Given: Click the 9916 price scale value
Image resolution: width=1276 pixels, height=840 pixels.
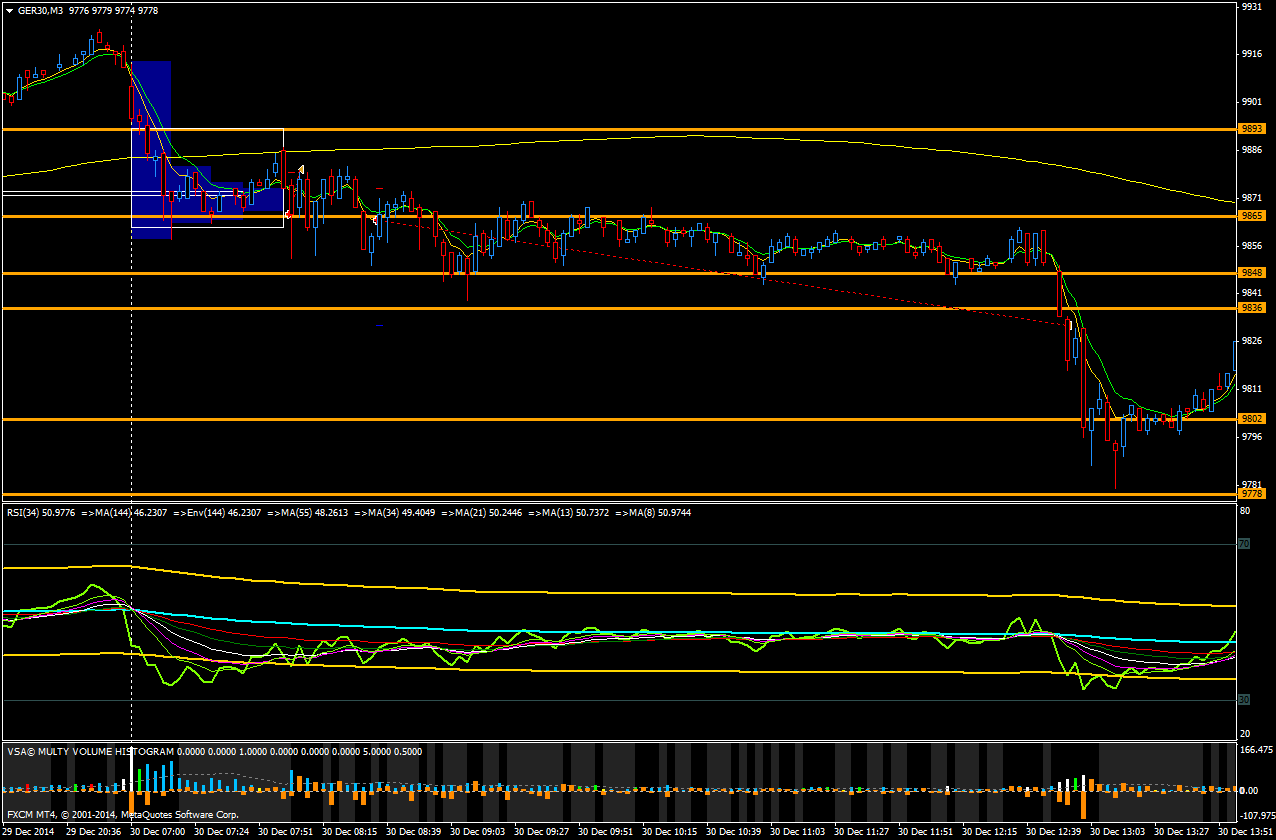Looking at the screenshot, I should (x=1251, y=54).
